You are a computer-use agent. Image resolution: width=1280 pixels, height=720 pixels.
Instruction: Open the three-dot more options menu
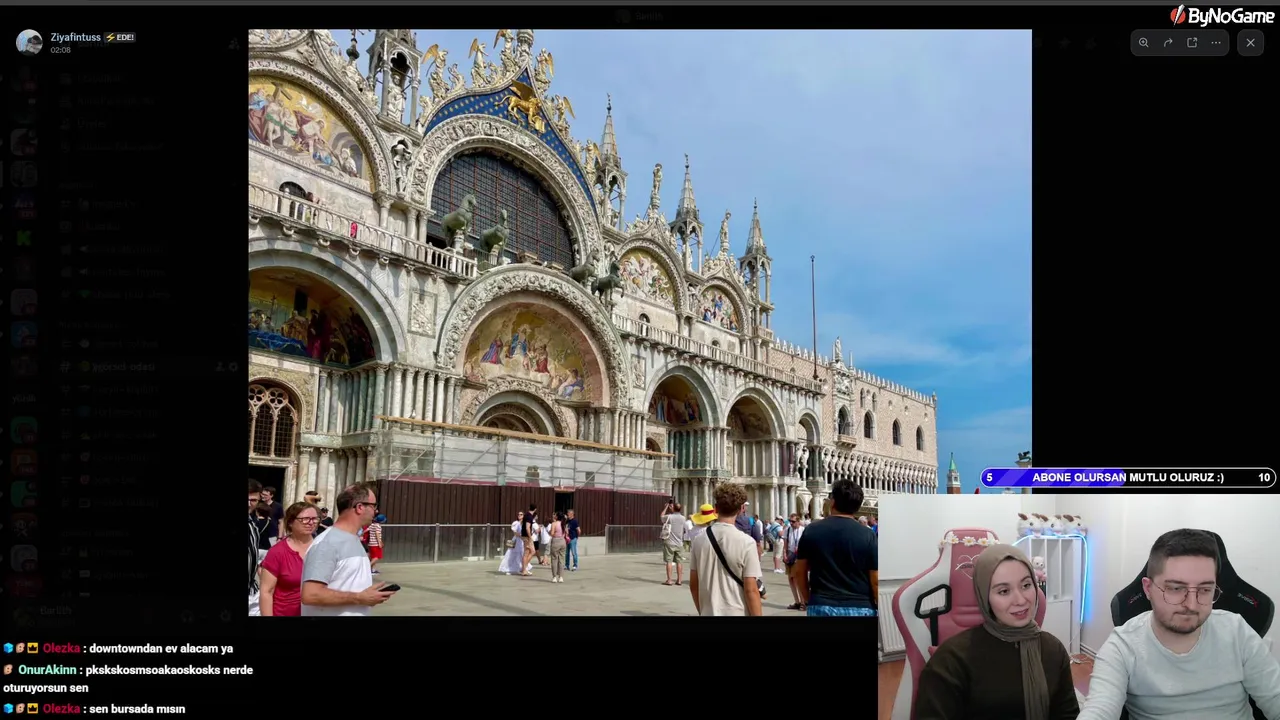[1216, 43]
